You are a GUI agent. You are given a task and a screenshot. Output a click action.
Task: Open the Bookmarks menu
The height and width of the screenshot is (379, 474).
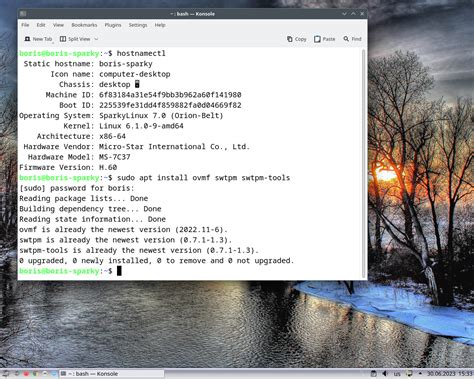(x=84, y=25)
